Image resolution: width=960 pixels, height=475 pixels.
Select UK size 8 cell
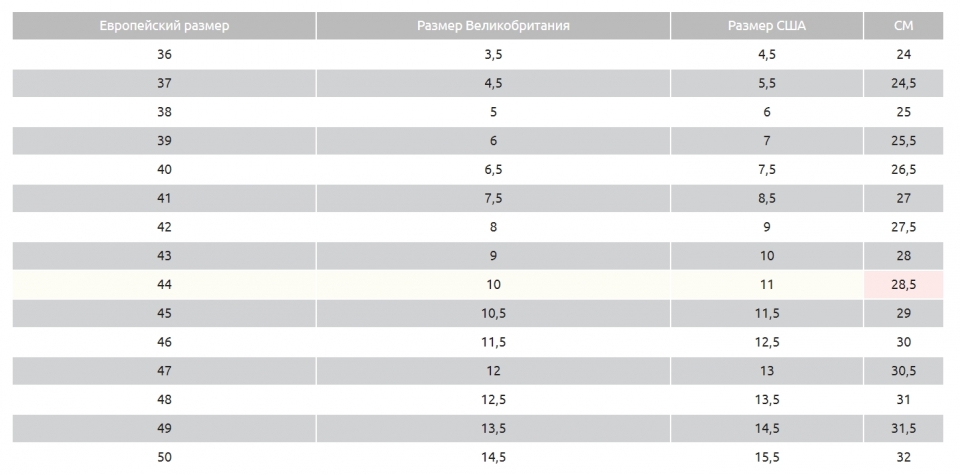tap(493, 227)
